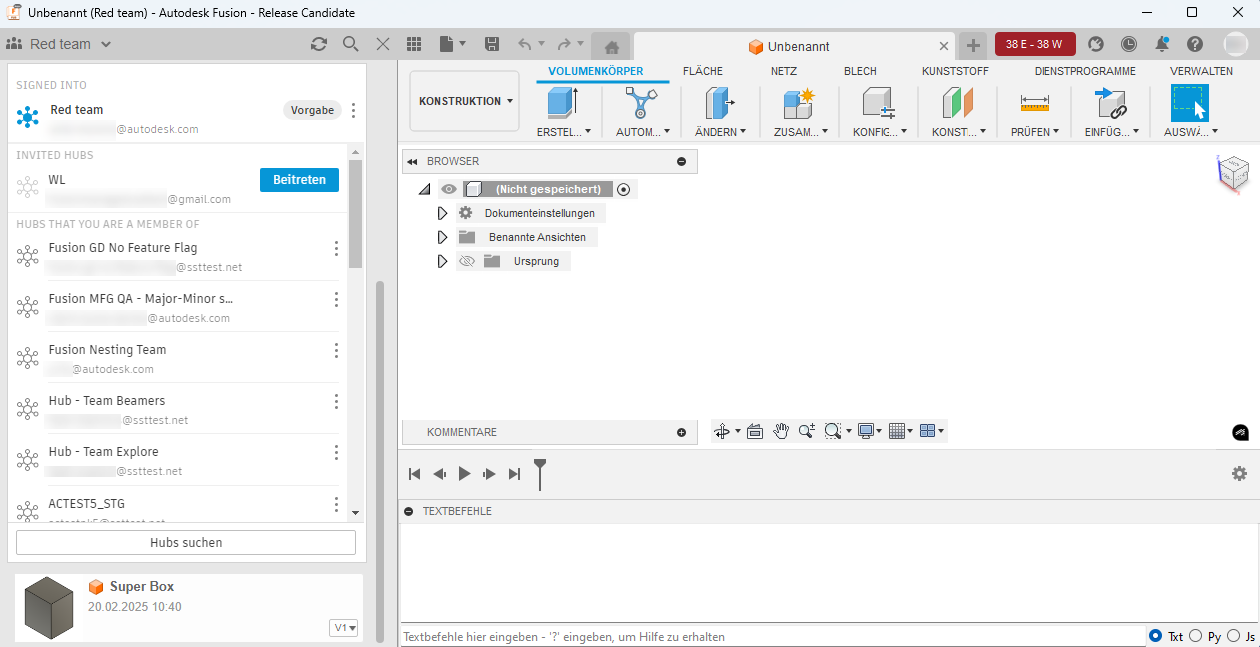Open the Help question mark menu

pos(1194,44)
